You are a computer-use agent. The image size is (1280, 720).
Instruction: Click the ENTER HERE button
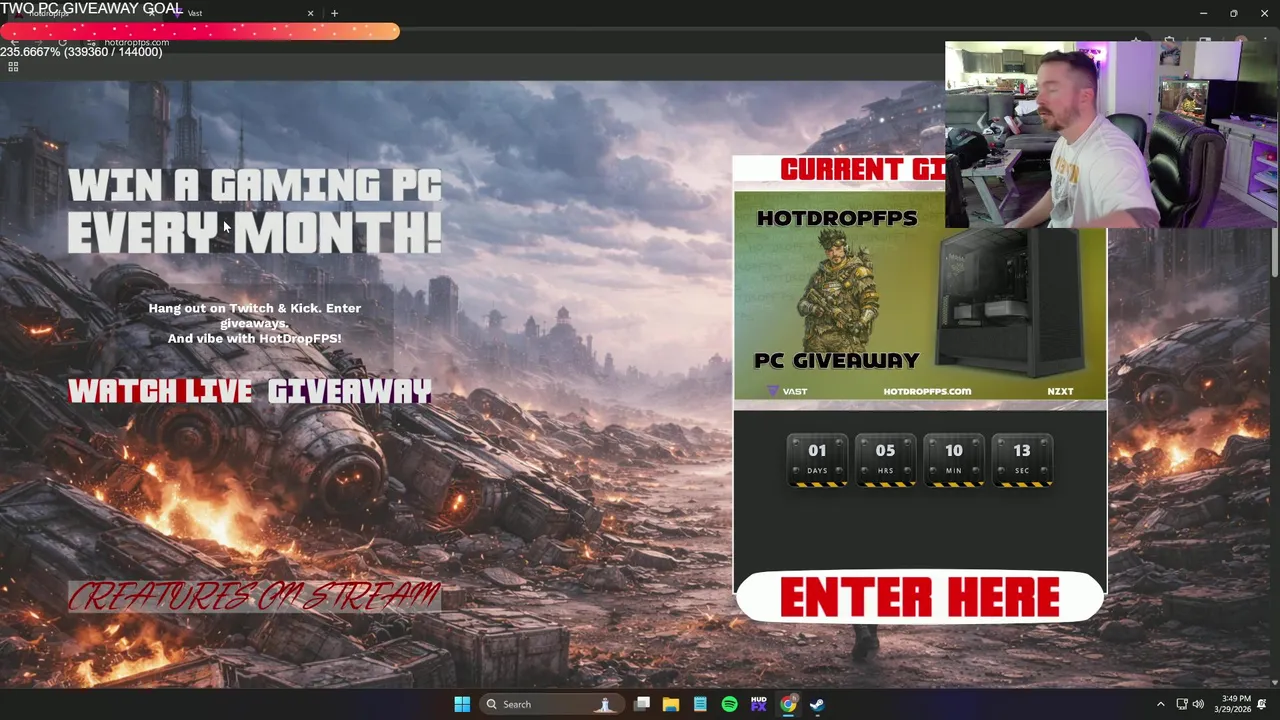pos(919,597)
